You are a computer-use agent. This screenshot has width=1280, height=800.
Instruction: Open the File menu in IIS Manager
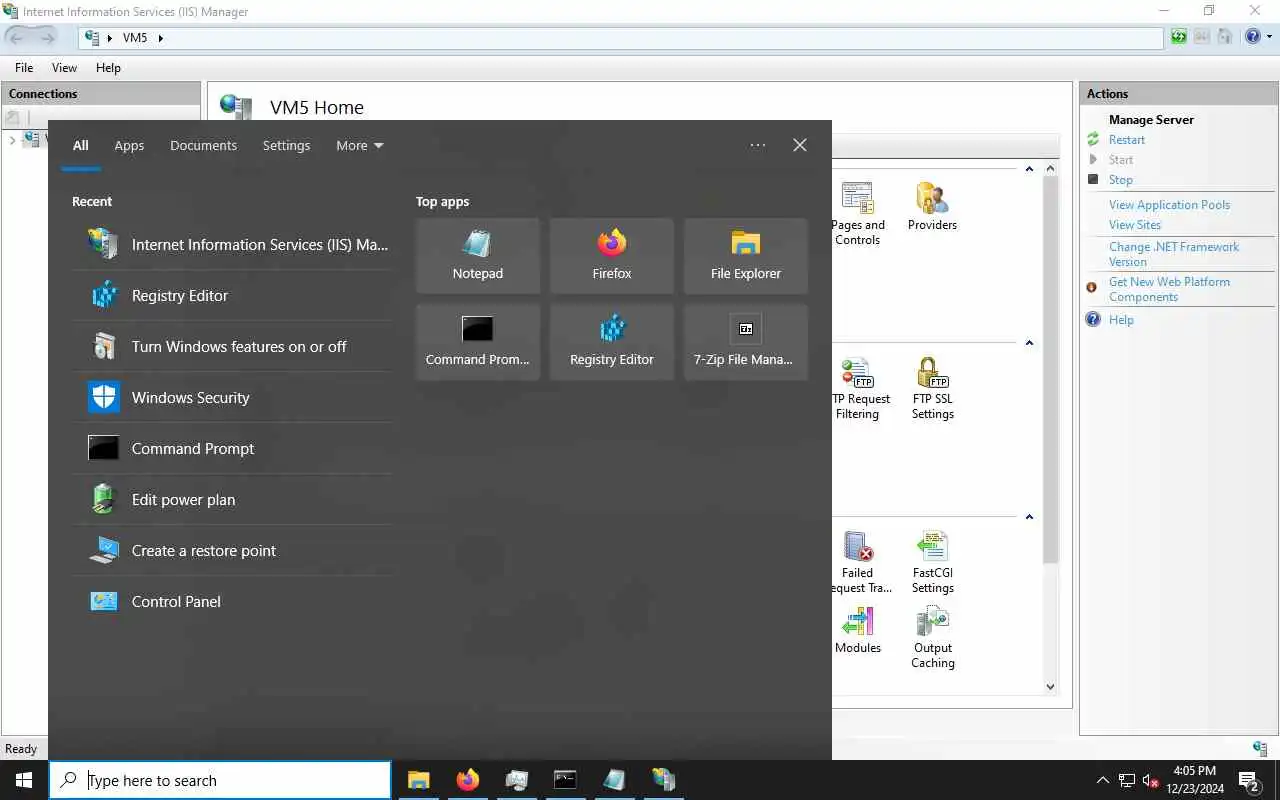click(x=24, y=68)
